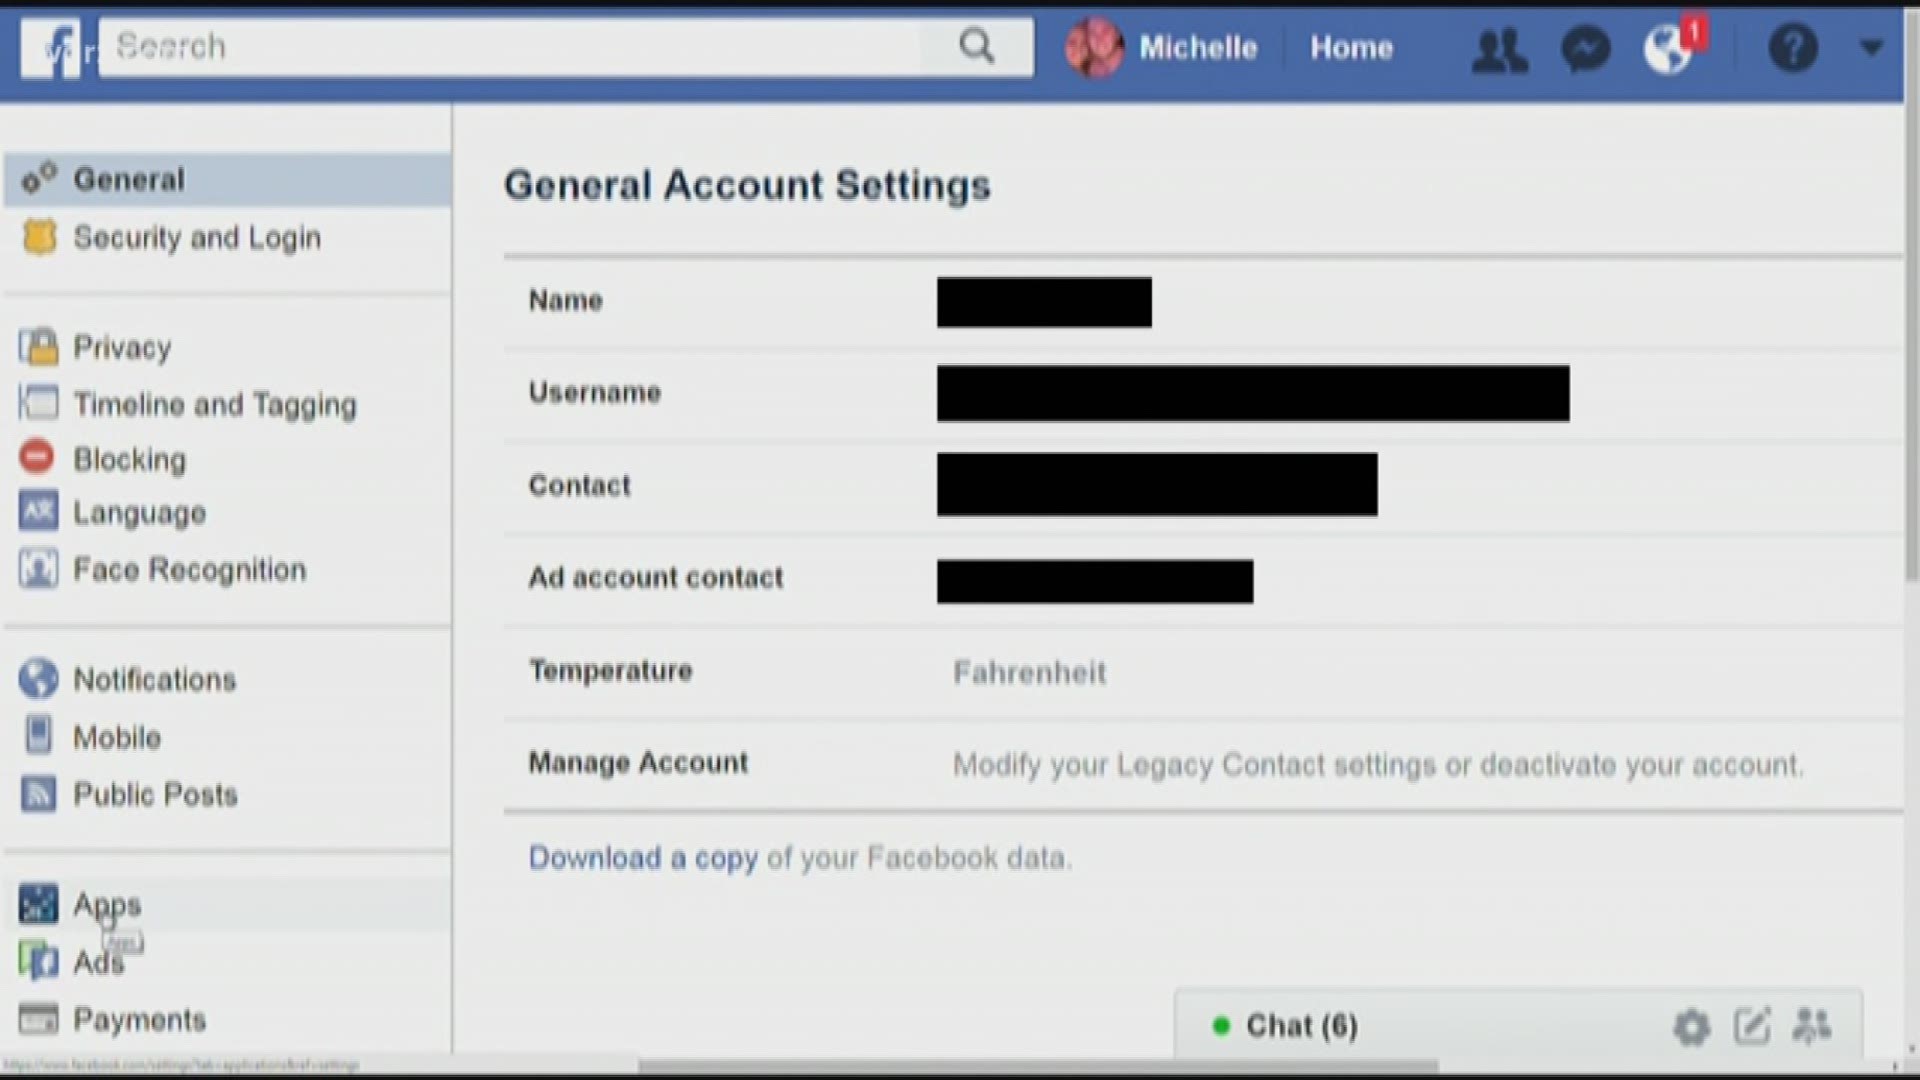Edit the Temperature Fahrenheit setting
The width and height of the screenshot is (1920, 1080).
point(1203,672)
